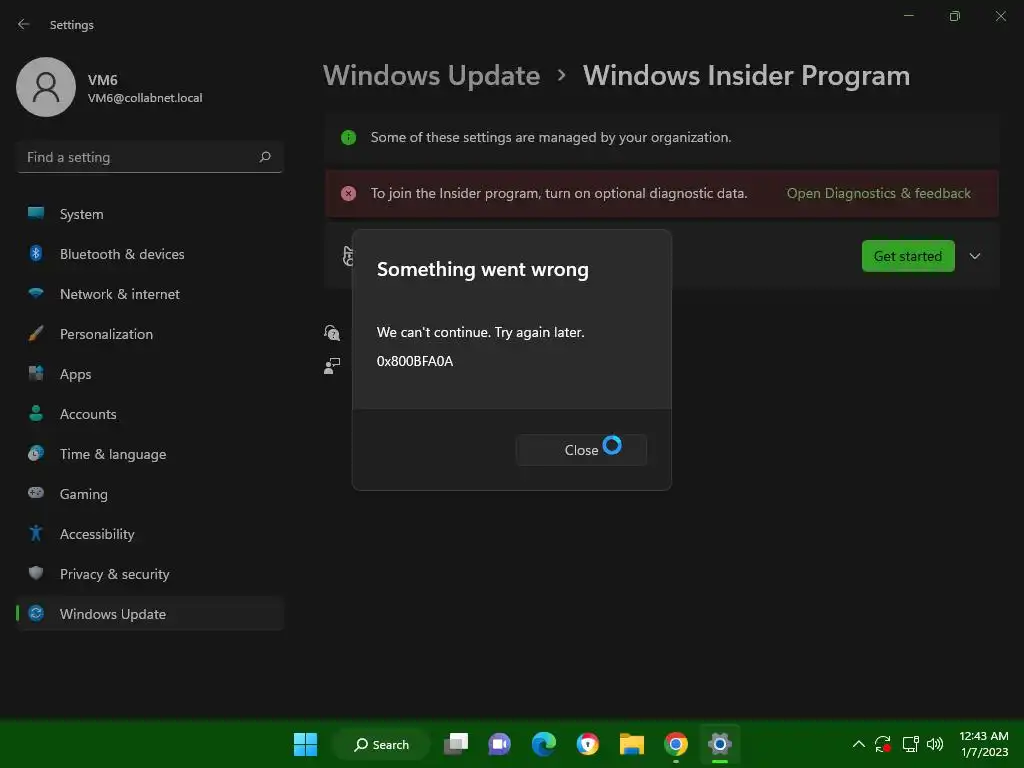Click the search magnifier in Find a setting

[x=265, y=157]
